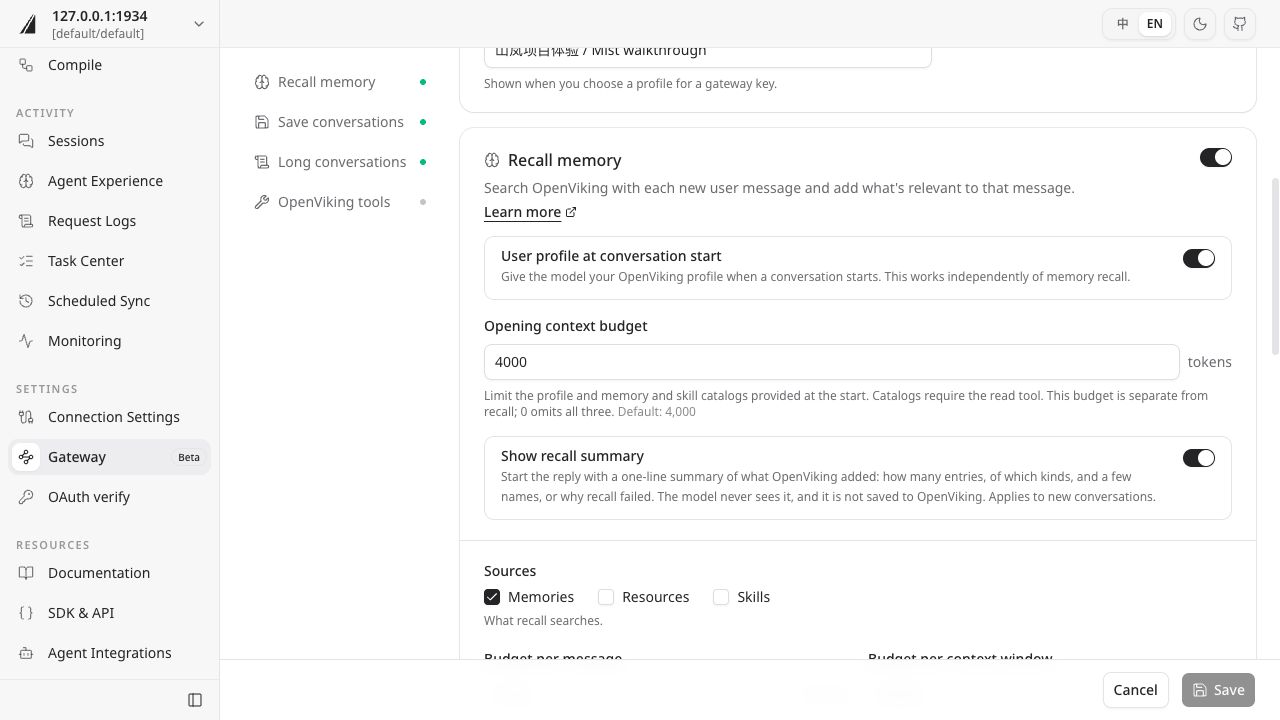Jump to the Long conversations section
Viewport: 1280px width, 720px height.
(x=340, y=162)
